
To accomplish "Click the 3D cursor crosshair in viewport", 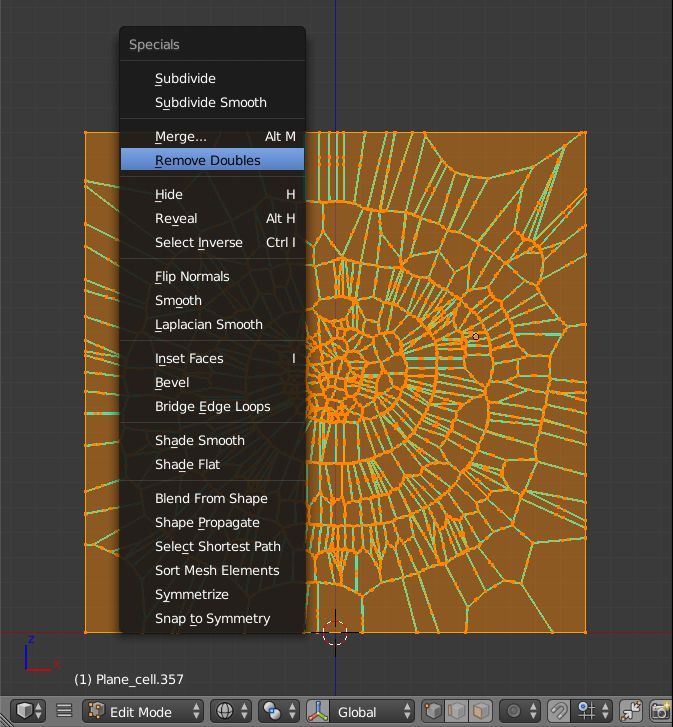I will point(335,633).
